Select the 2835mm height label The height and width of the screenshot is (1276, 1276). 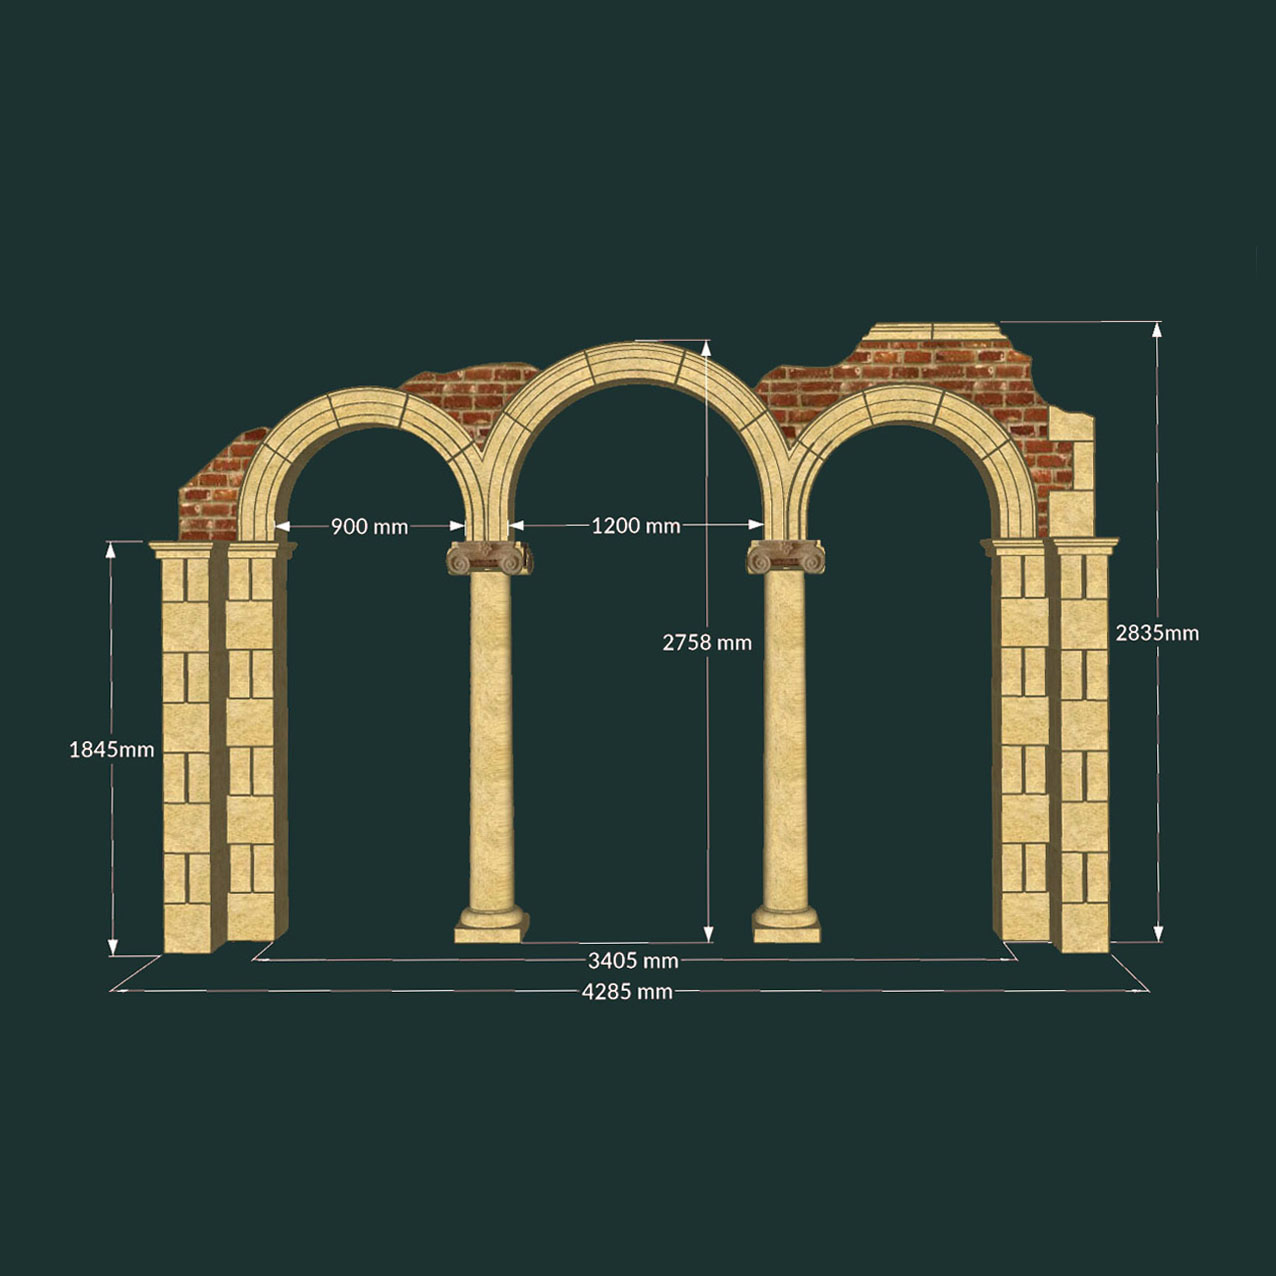point(1157,633)
